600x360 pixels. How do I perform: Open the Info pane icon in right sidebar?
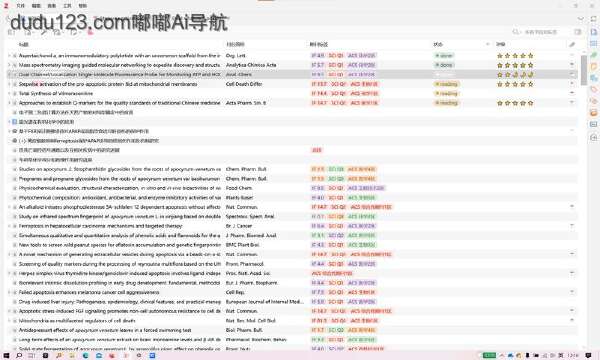tap(593, 32)
